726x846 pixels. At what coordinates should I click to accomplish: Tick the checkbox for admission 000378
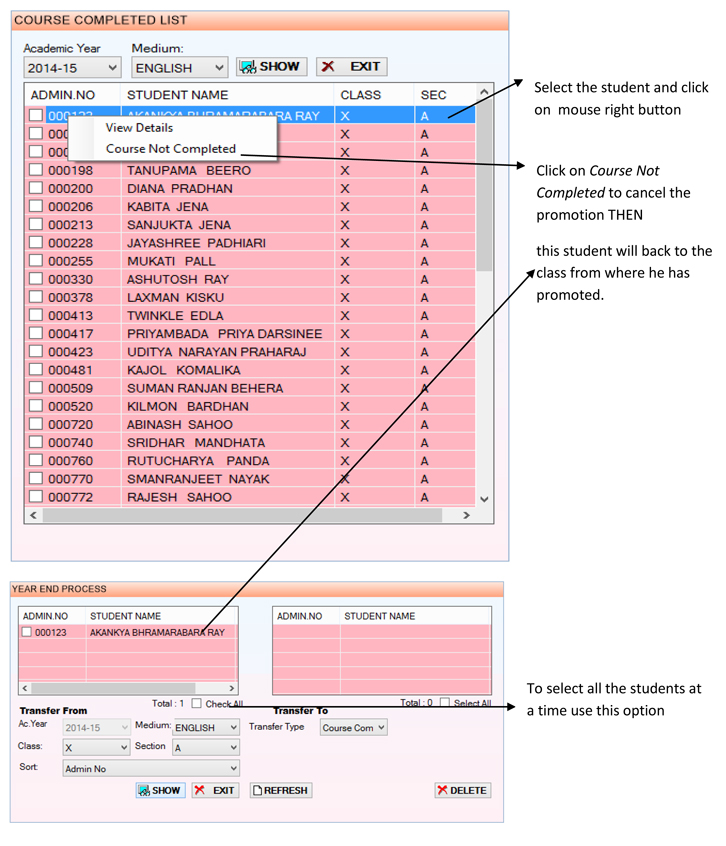pyautogui.click(x=36, y=297)
